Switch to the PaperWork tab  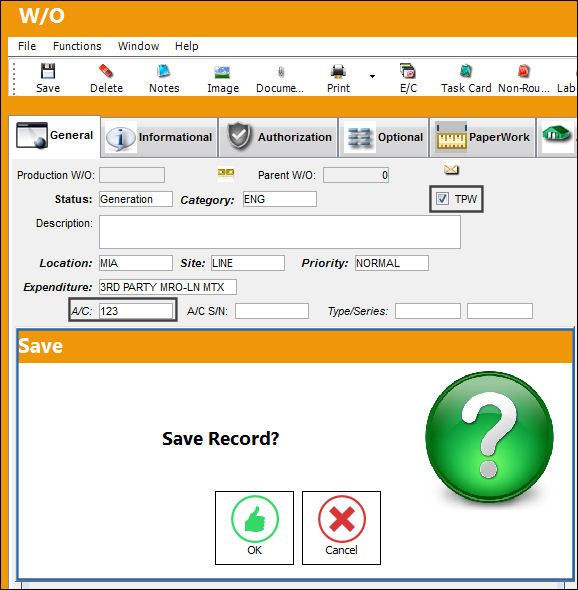point(483,137)
